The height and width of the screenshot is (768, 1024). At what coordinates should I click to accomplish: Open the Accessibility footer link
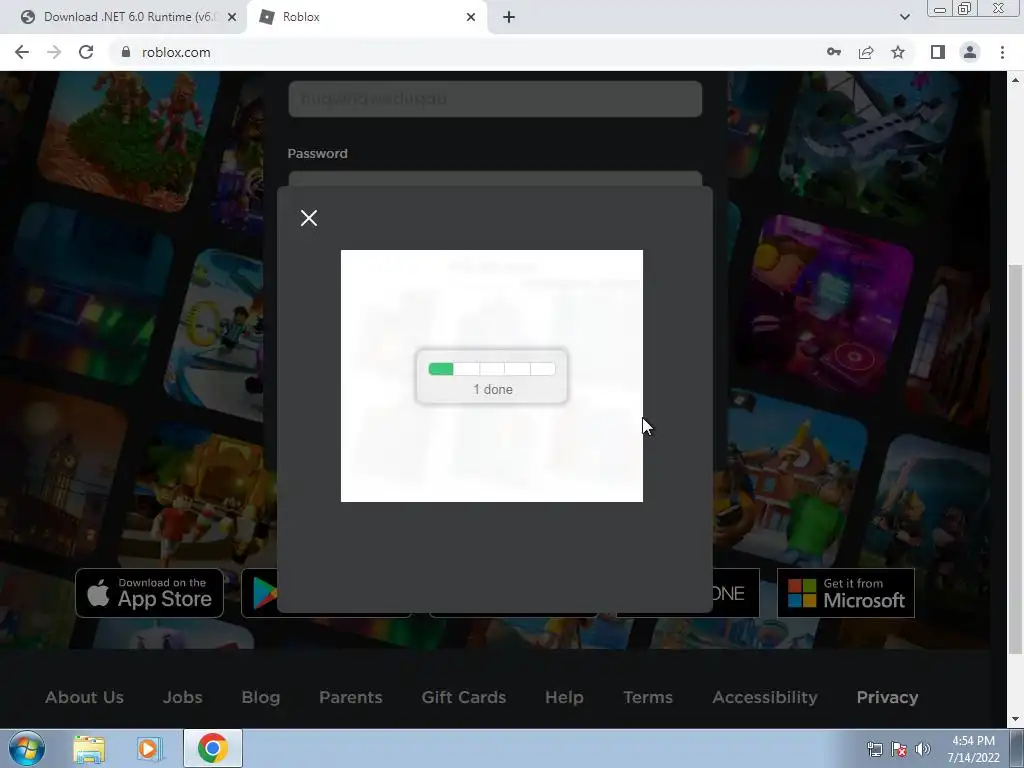[765, 697]
